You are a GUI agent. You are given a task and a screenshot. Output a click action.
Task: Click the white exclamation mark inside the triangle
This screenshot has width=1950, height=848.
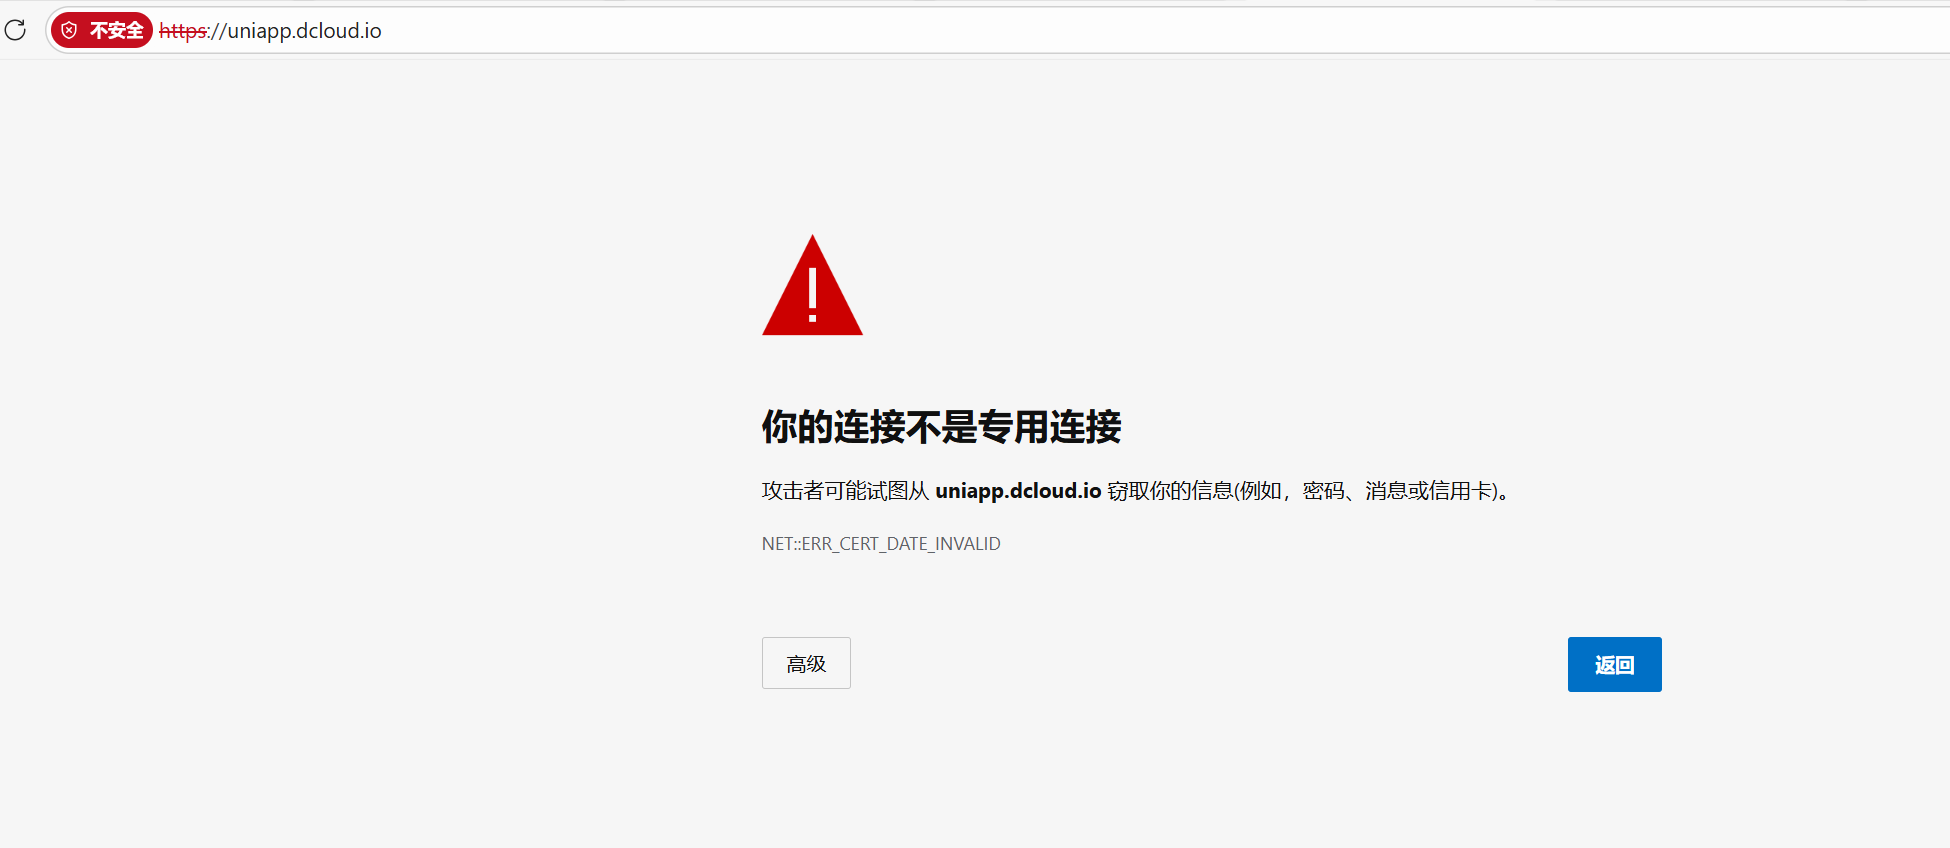point(813,295)
